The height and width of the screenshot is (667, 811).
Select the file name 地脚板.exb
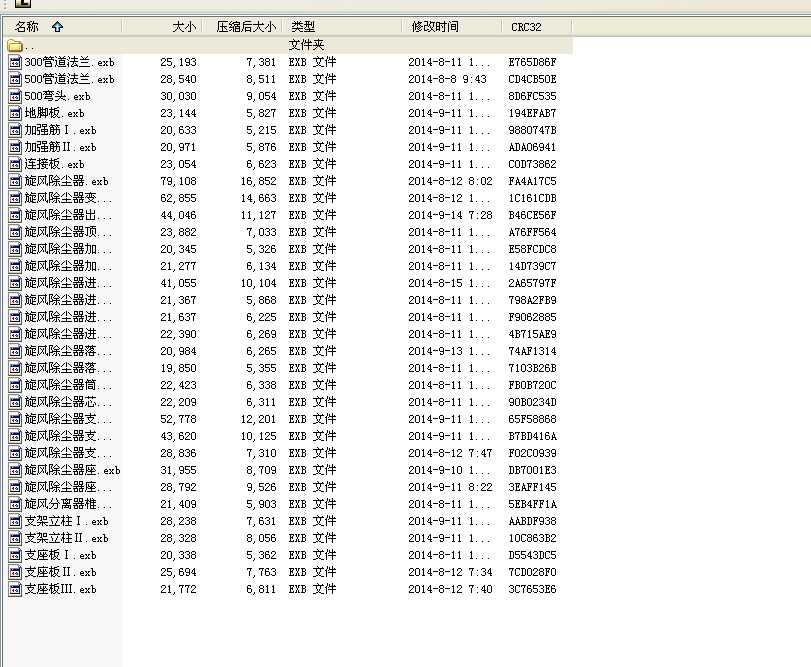point(54,113)
